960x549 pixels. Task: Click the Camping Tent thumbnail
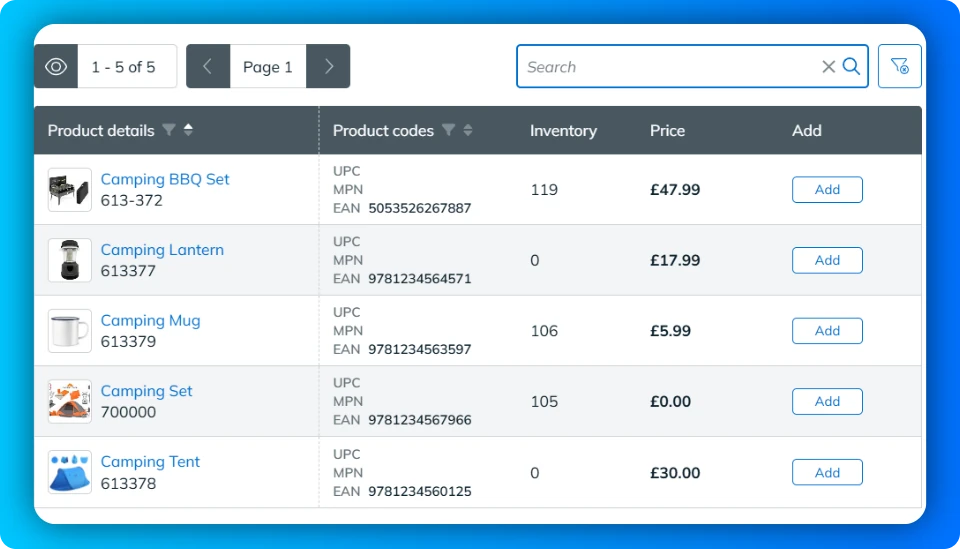(70, 472)
